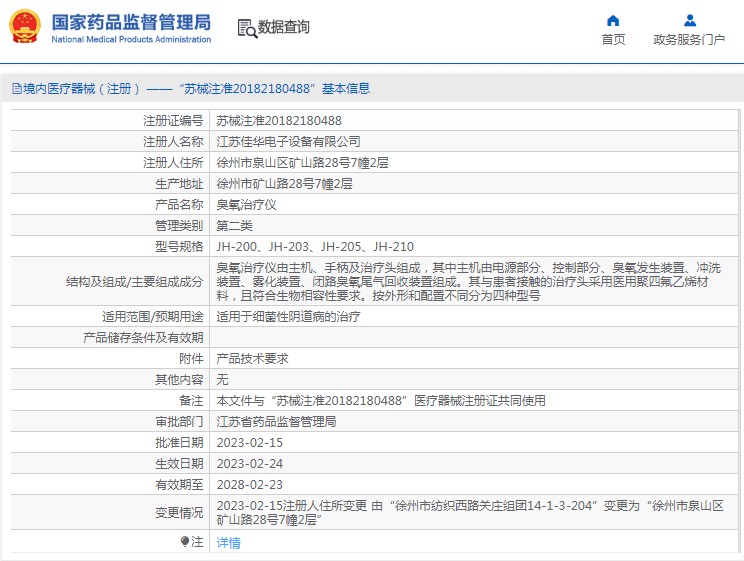
Task: Click the 数据查询 magnifier document icon
Action: [x=246, y=27]
